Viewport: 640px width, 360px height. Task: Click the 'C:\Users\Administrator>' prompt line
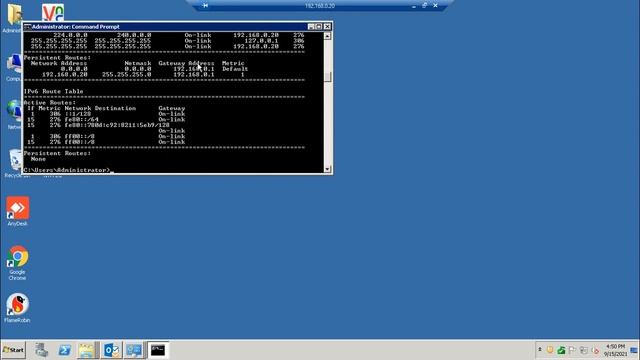pos(67,170)
